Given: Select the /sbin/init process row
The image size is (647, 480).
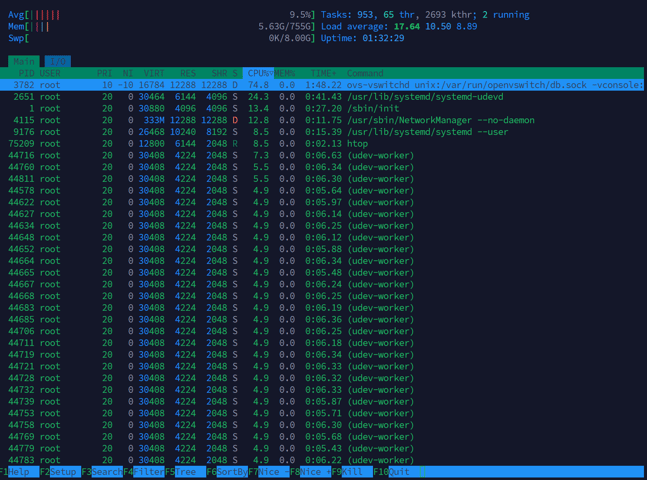Looking at the screenshot, I should point(322,108).
